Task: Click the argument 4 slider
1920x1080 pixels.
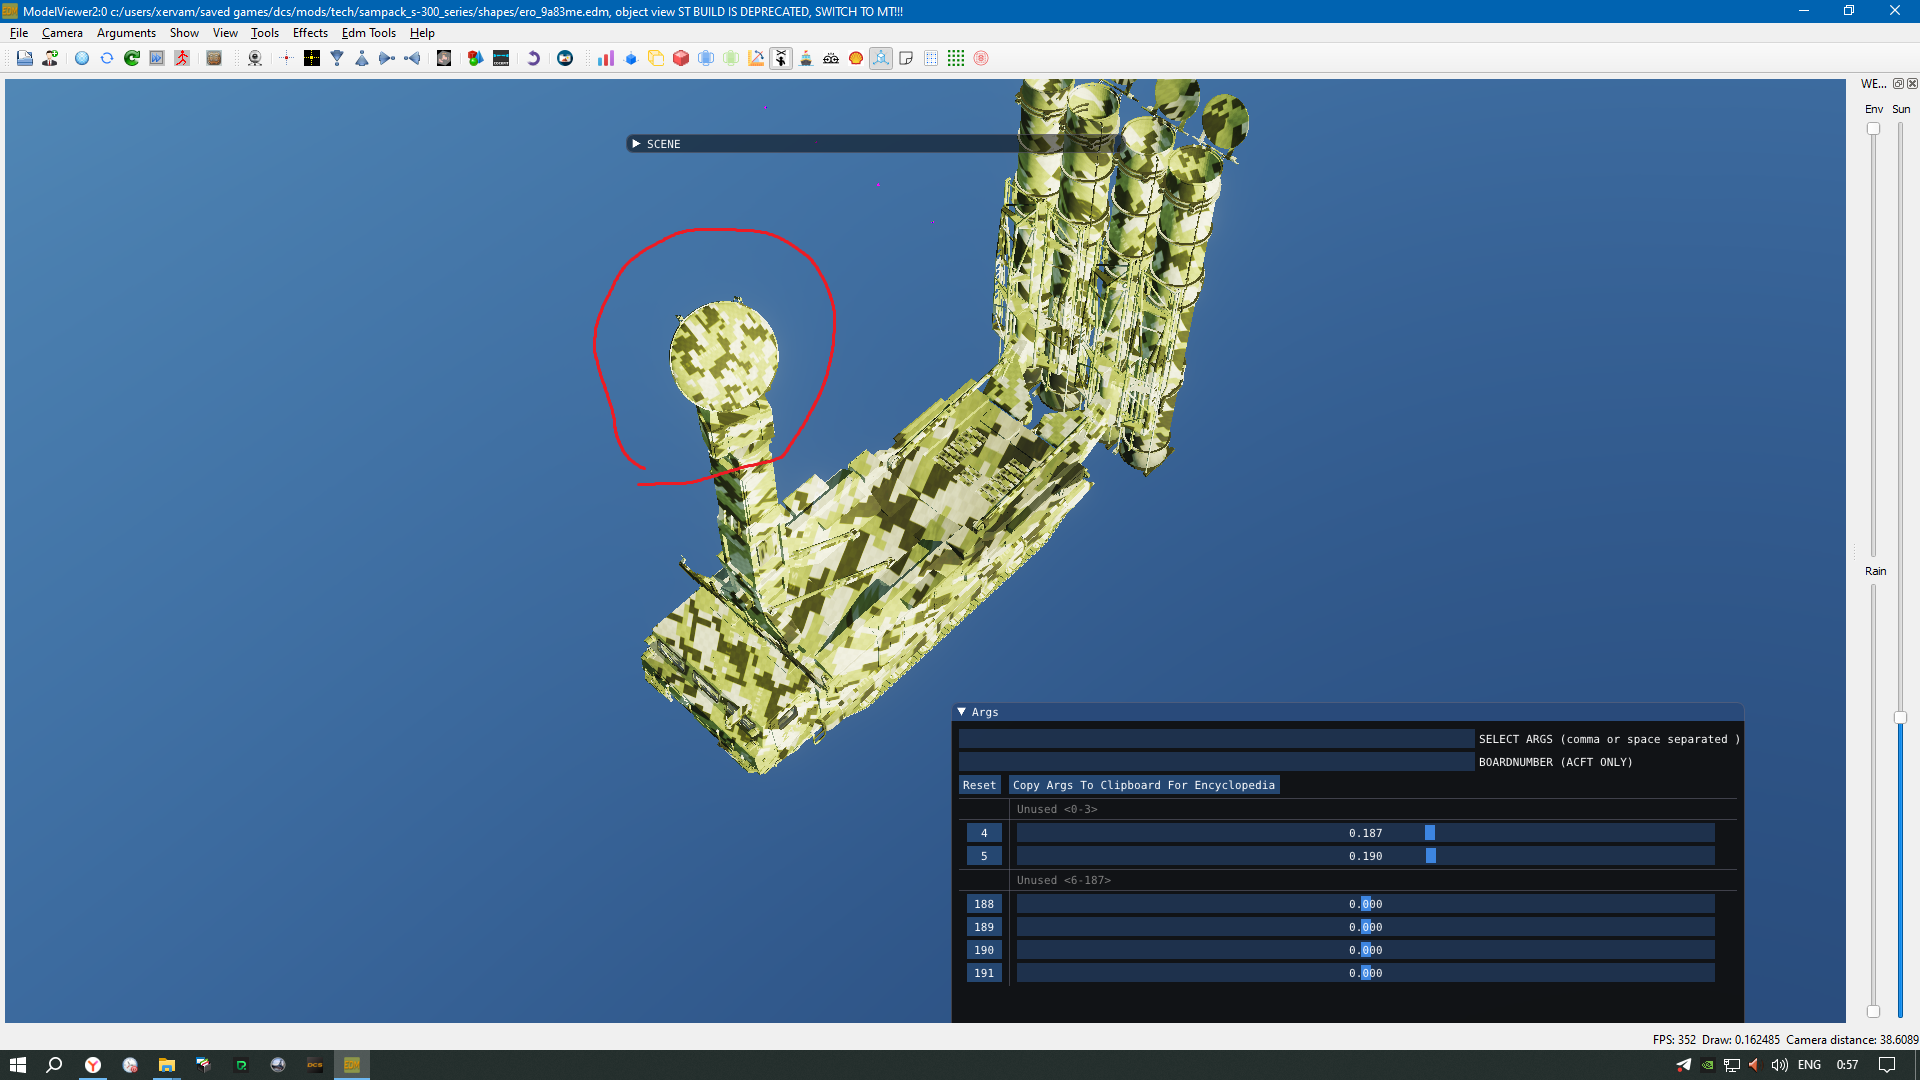Action: pyautogui.click(x=1366, y=833)
